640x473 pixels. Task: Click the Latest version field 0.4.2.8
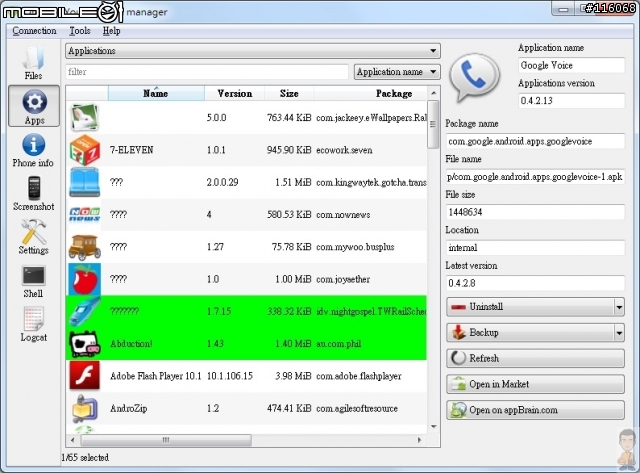(535, 283)
